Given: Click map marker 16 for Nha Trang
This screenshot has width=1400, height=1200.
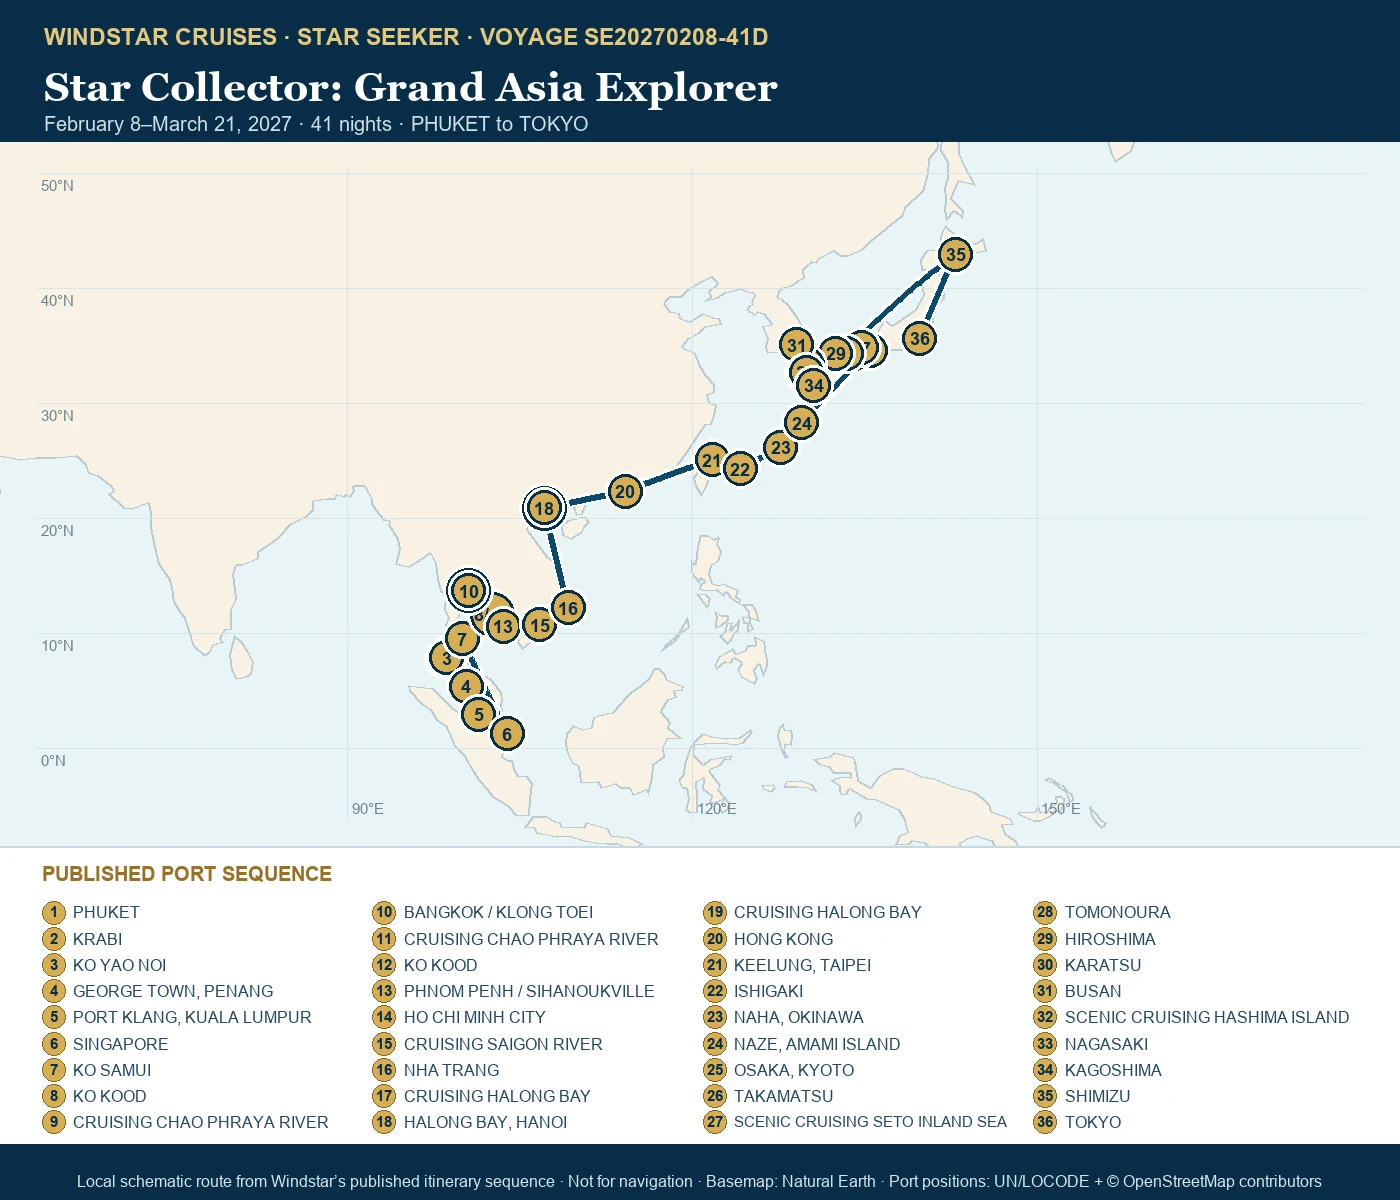Looking at the screenshot, I should click(568, 607).
